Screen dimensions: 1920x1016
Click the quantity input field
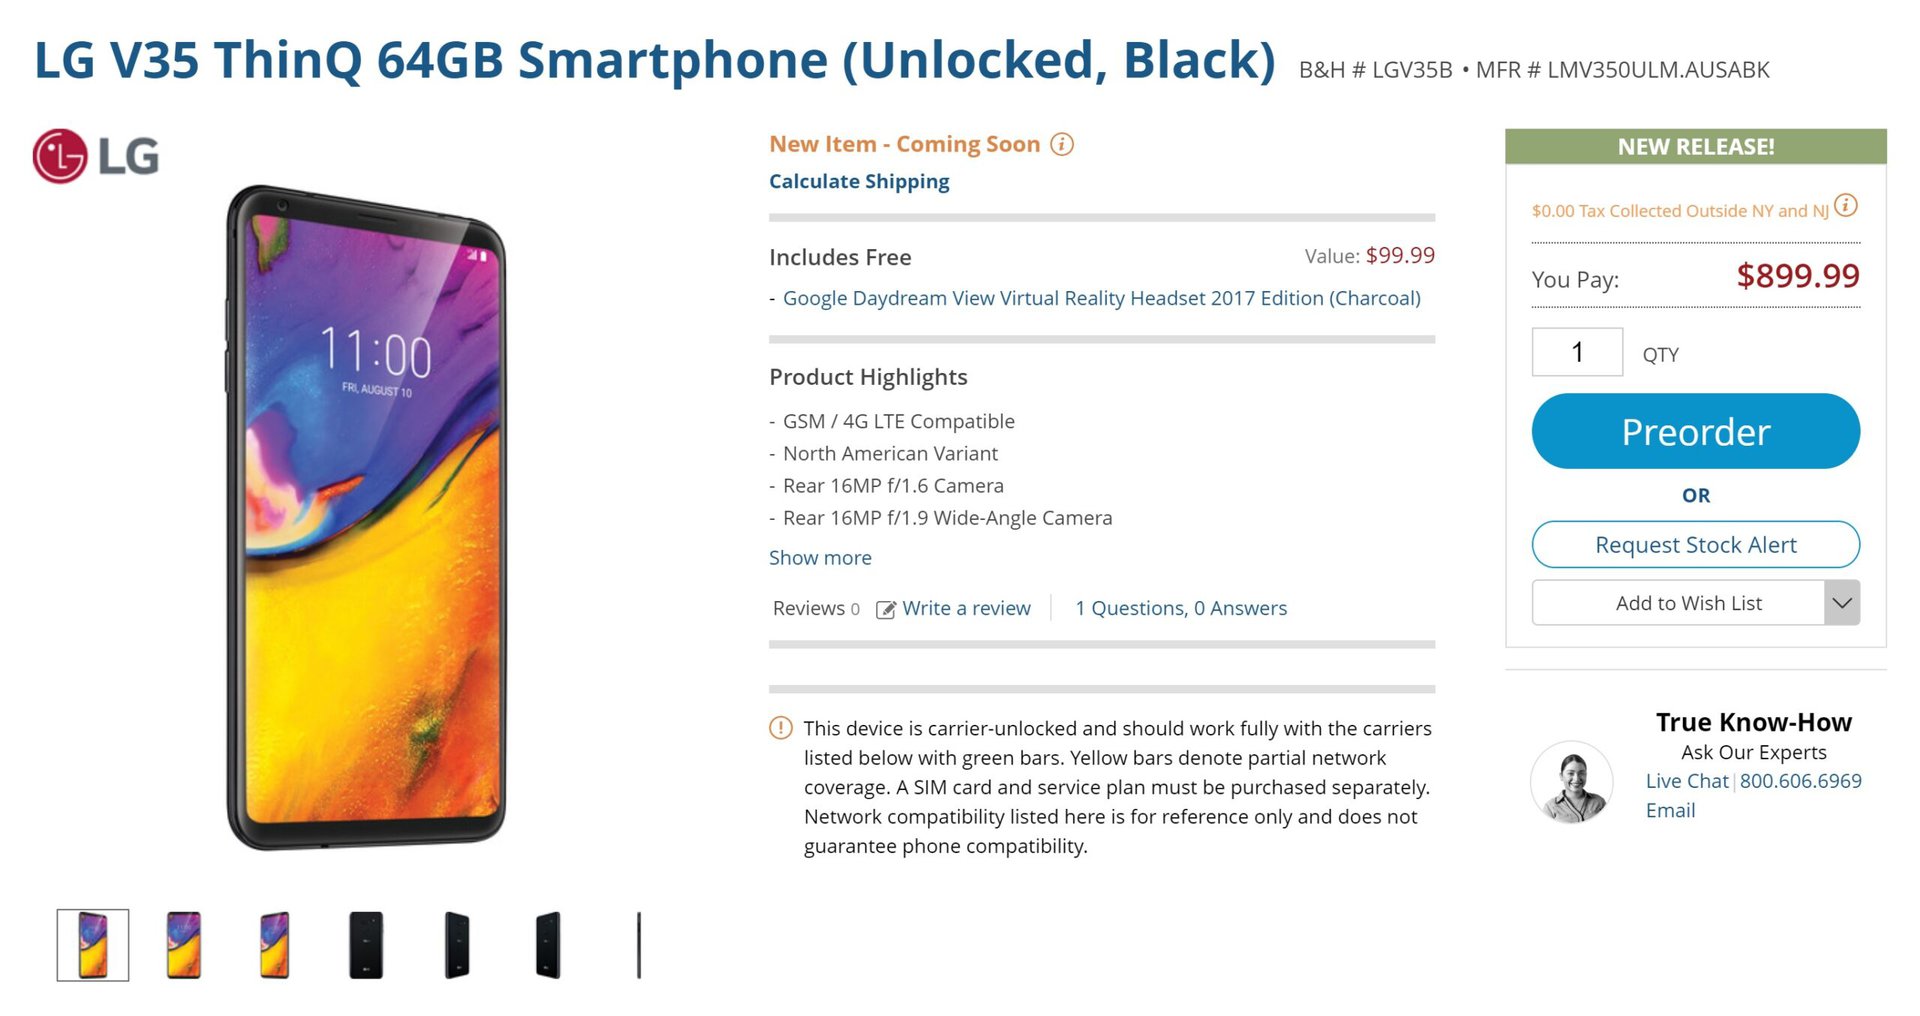click(1577, 352)
